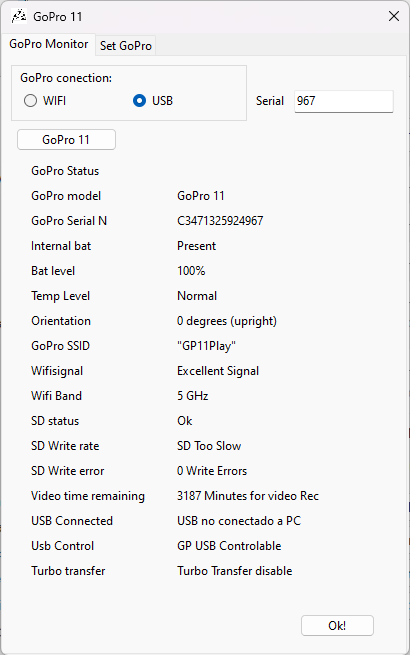The image size is (410, 655).
Task: Click the GoPro SSID value "GP11Play"
Action: click(206, 346)
